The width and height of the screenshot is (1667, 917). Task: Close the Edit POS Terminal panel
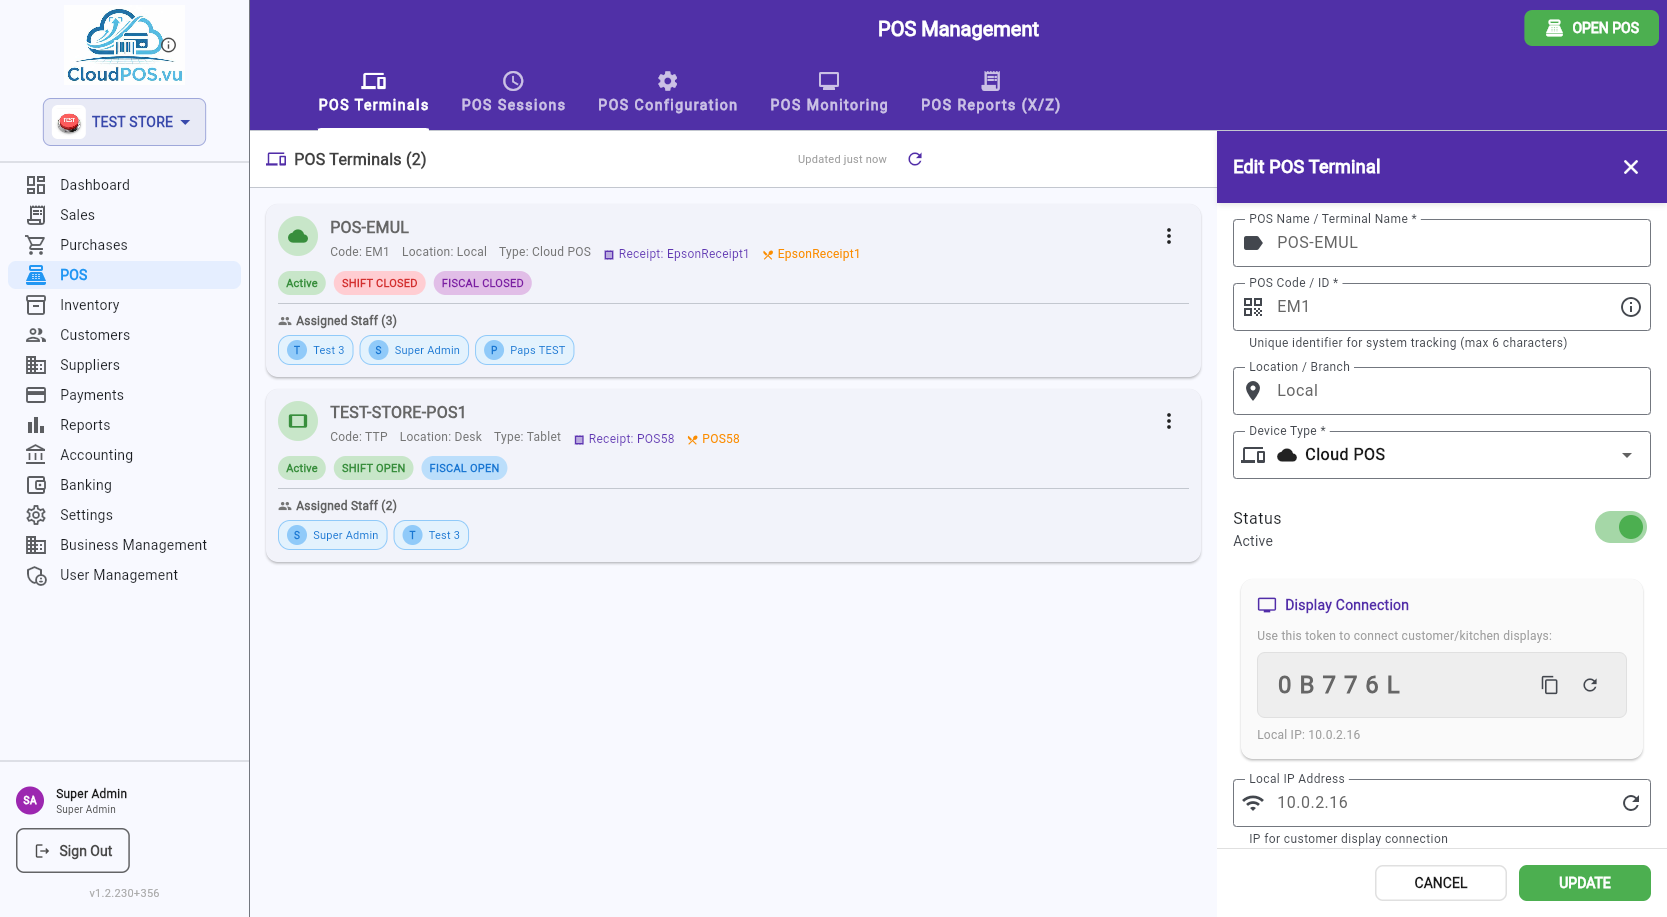pyautogui.click(x=1630, y=167)
